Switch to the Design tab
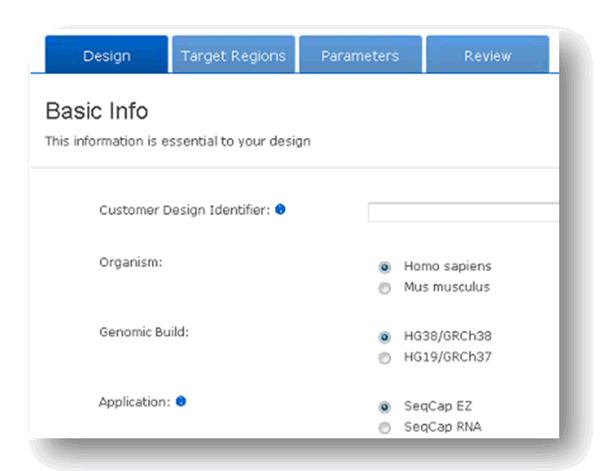Image resolution: width=610 pixels, height=471 pixels. (107, 56)
